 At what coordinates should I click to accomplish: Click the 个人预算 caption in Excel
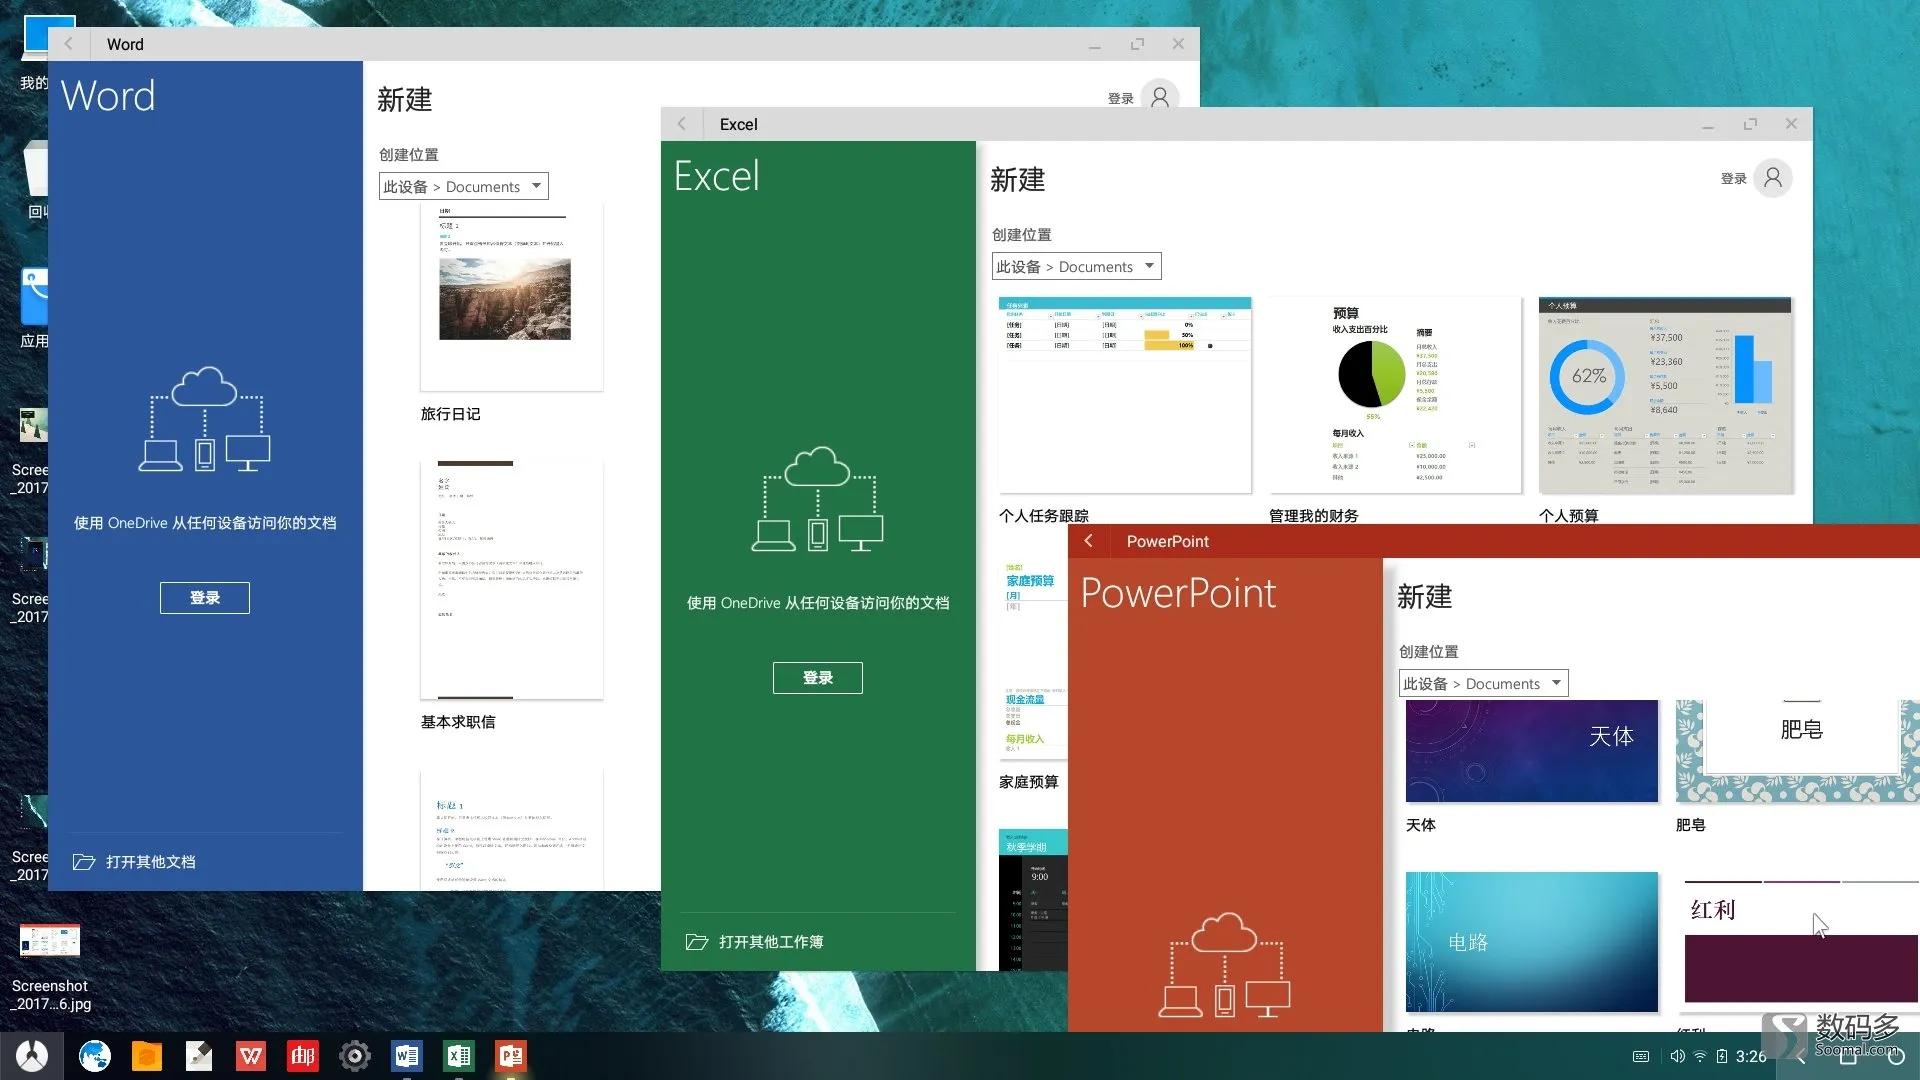click(1569, 516)
